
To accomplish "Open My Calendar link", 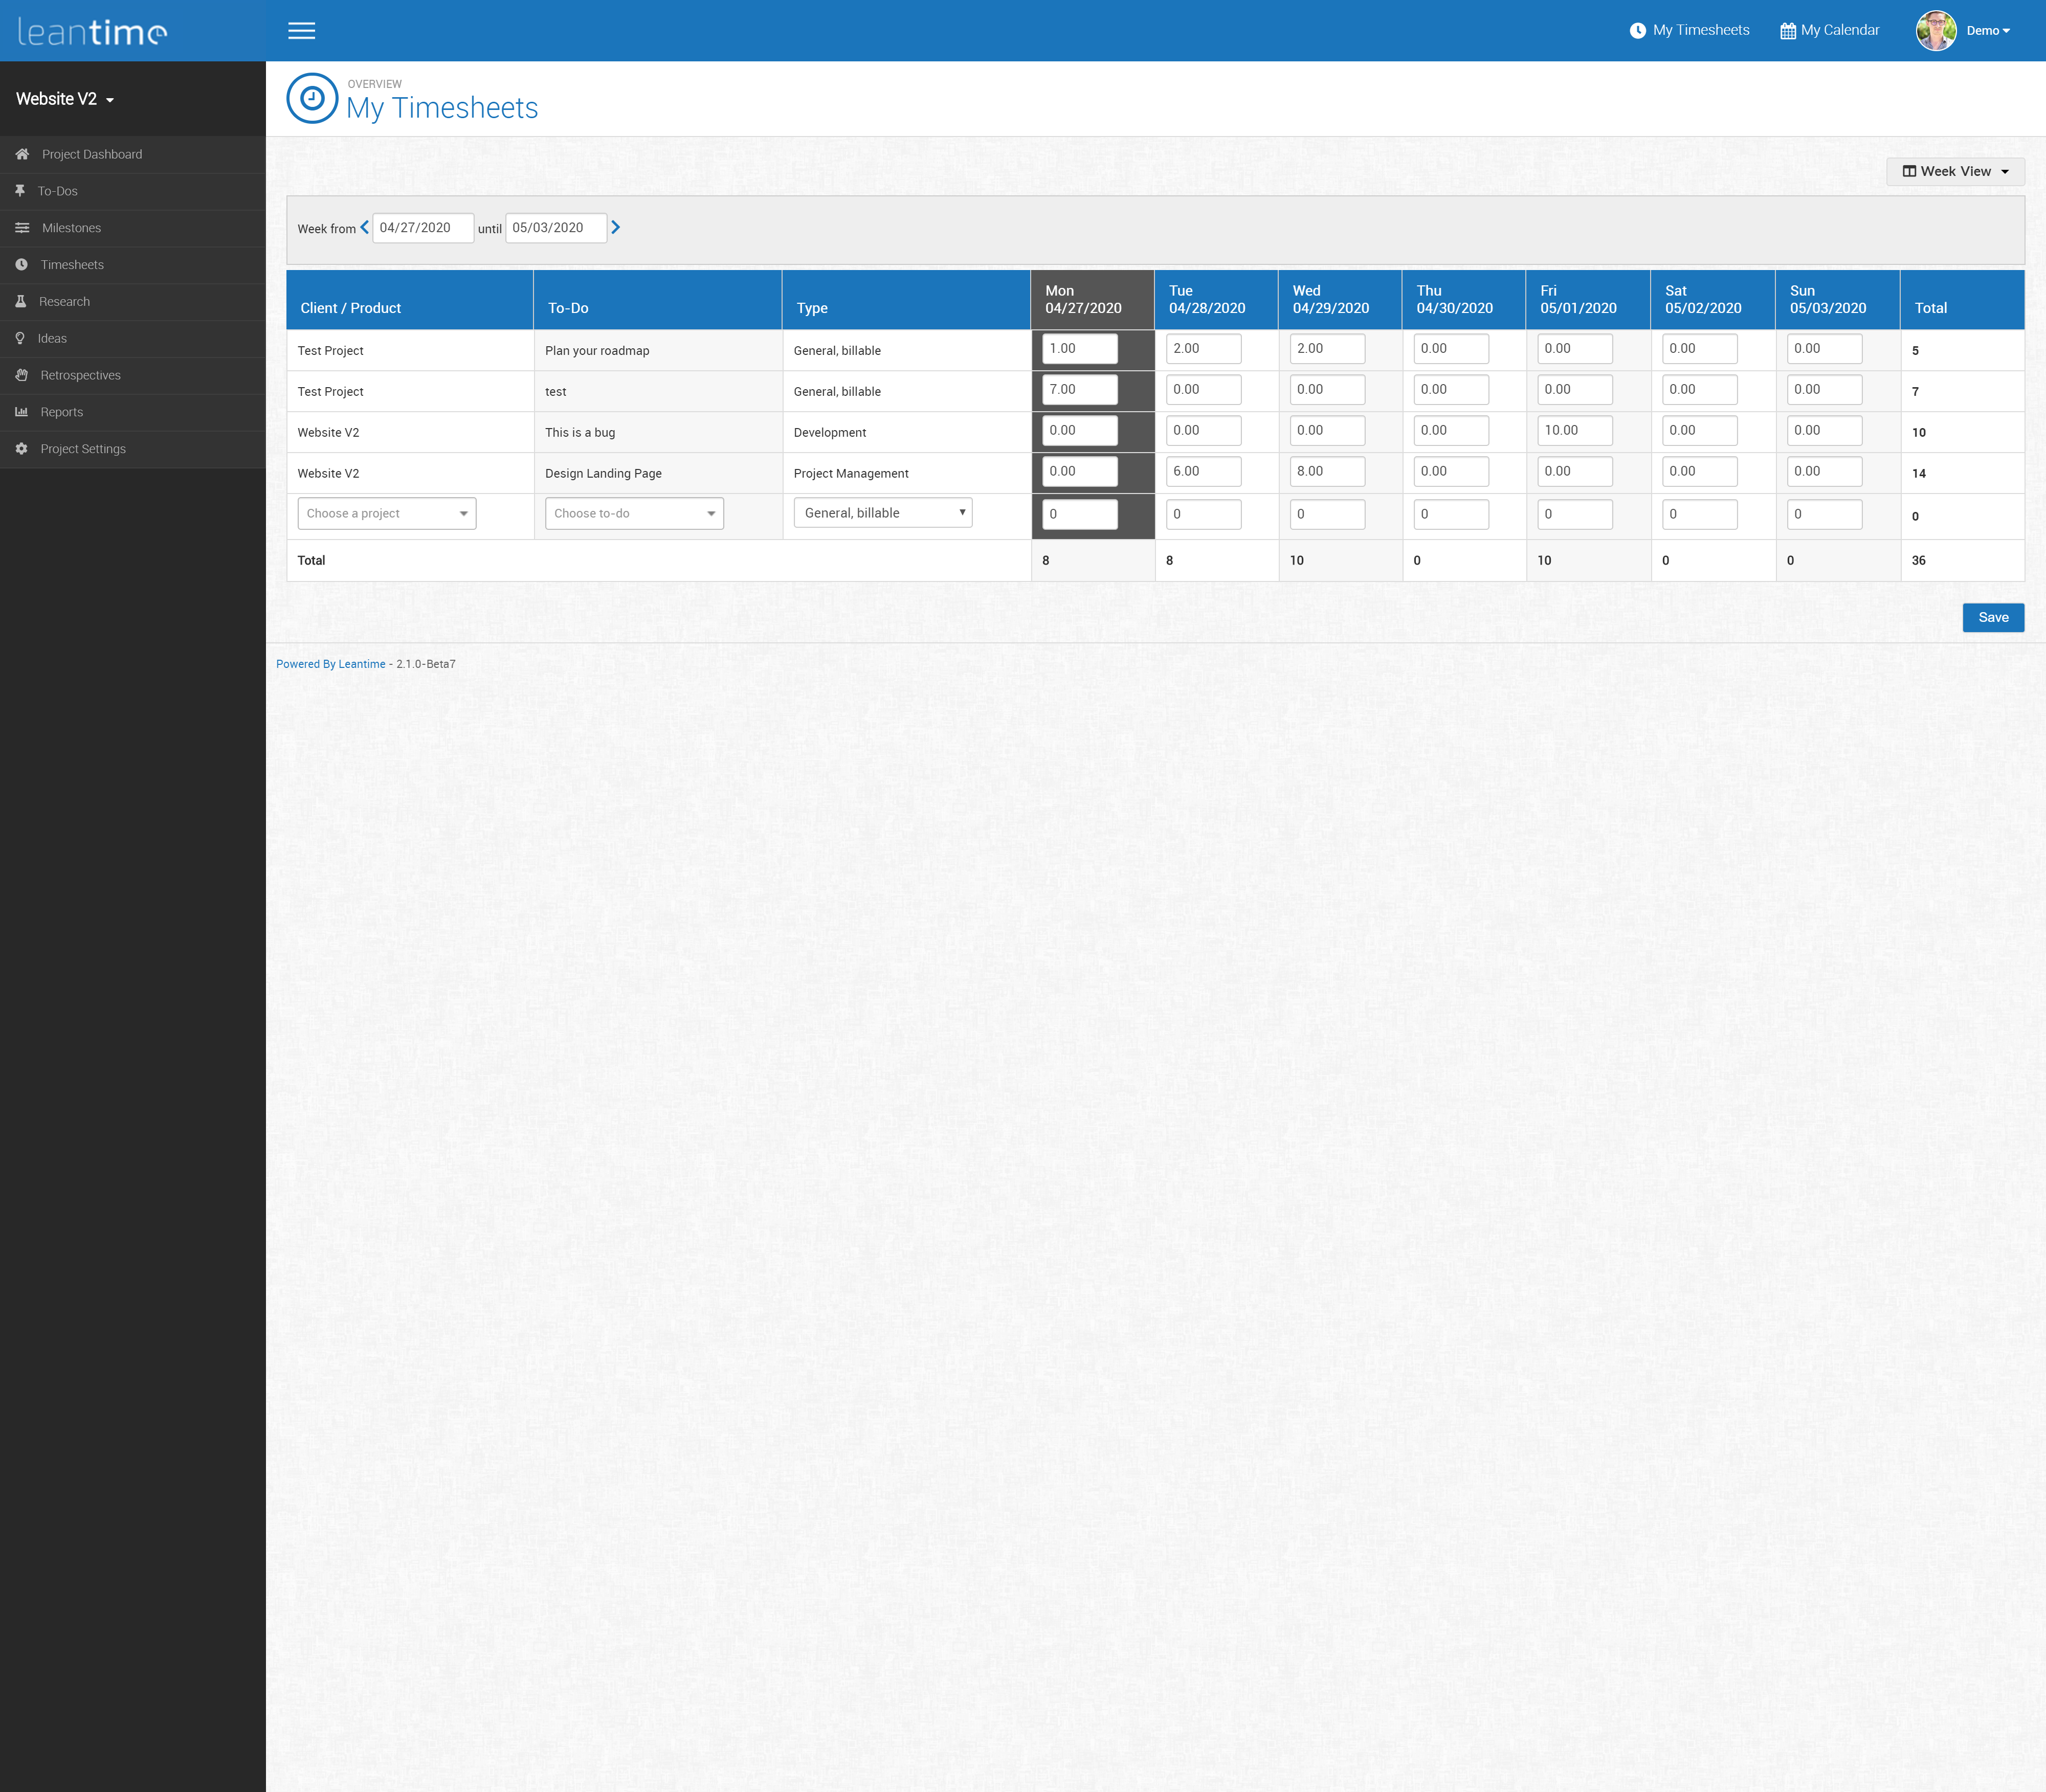I will click(x=1829, y=30).
